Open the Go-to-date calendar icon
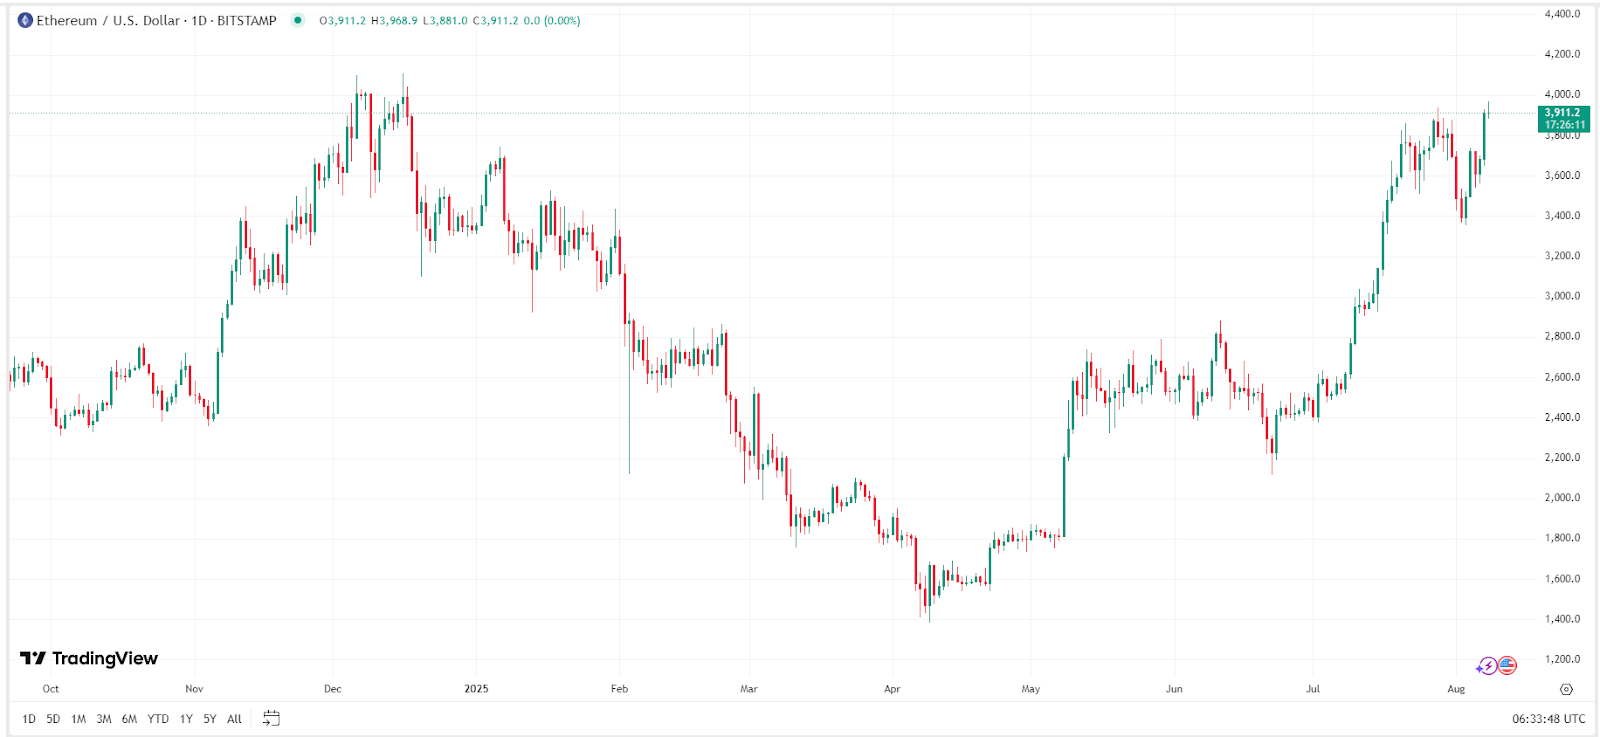Screen dimensions: 1600x737 tap(270, 718)
